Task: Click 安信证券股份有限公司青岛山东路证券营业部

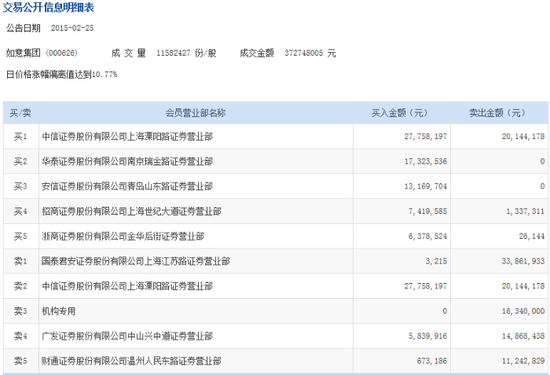Action: coord(127,186)
